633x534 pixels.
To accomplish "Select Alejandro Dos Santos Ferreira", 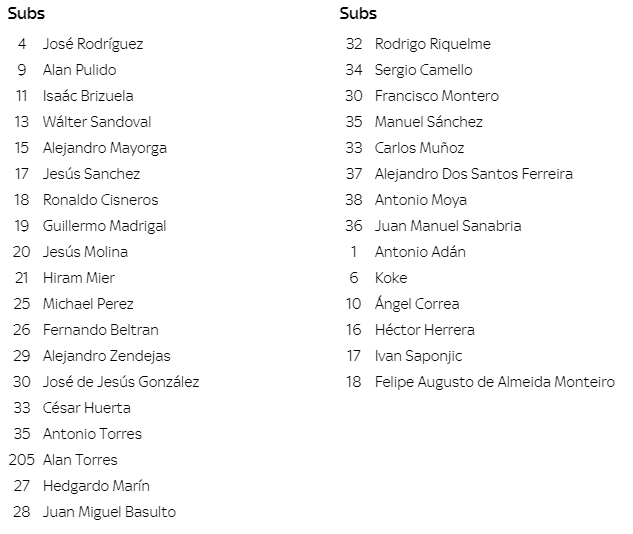I will (x=473, y=174).
